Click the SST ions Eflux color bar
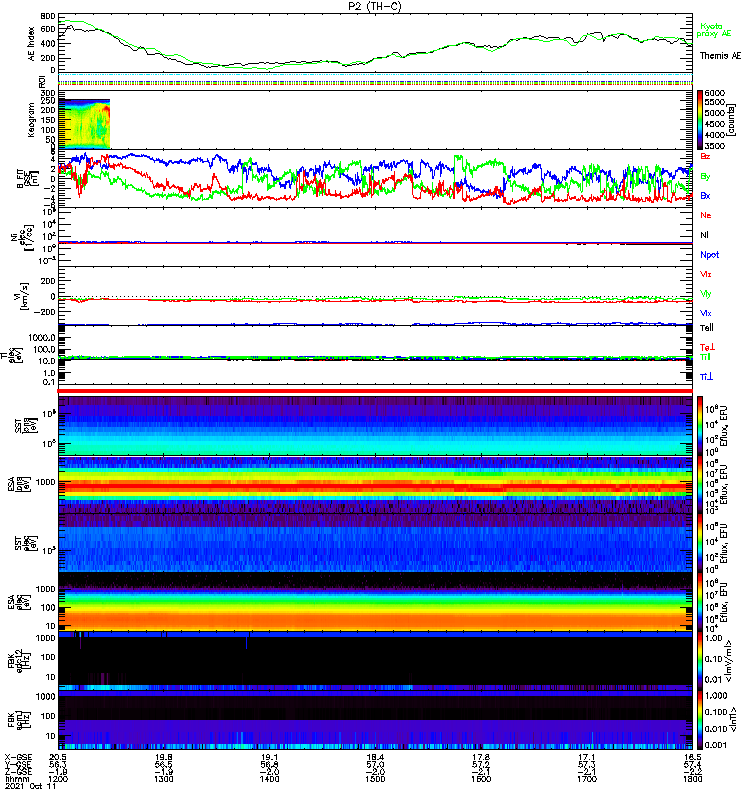Screen dimensions: 750x800 (x=700, y=426)
